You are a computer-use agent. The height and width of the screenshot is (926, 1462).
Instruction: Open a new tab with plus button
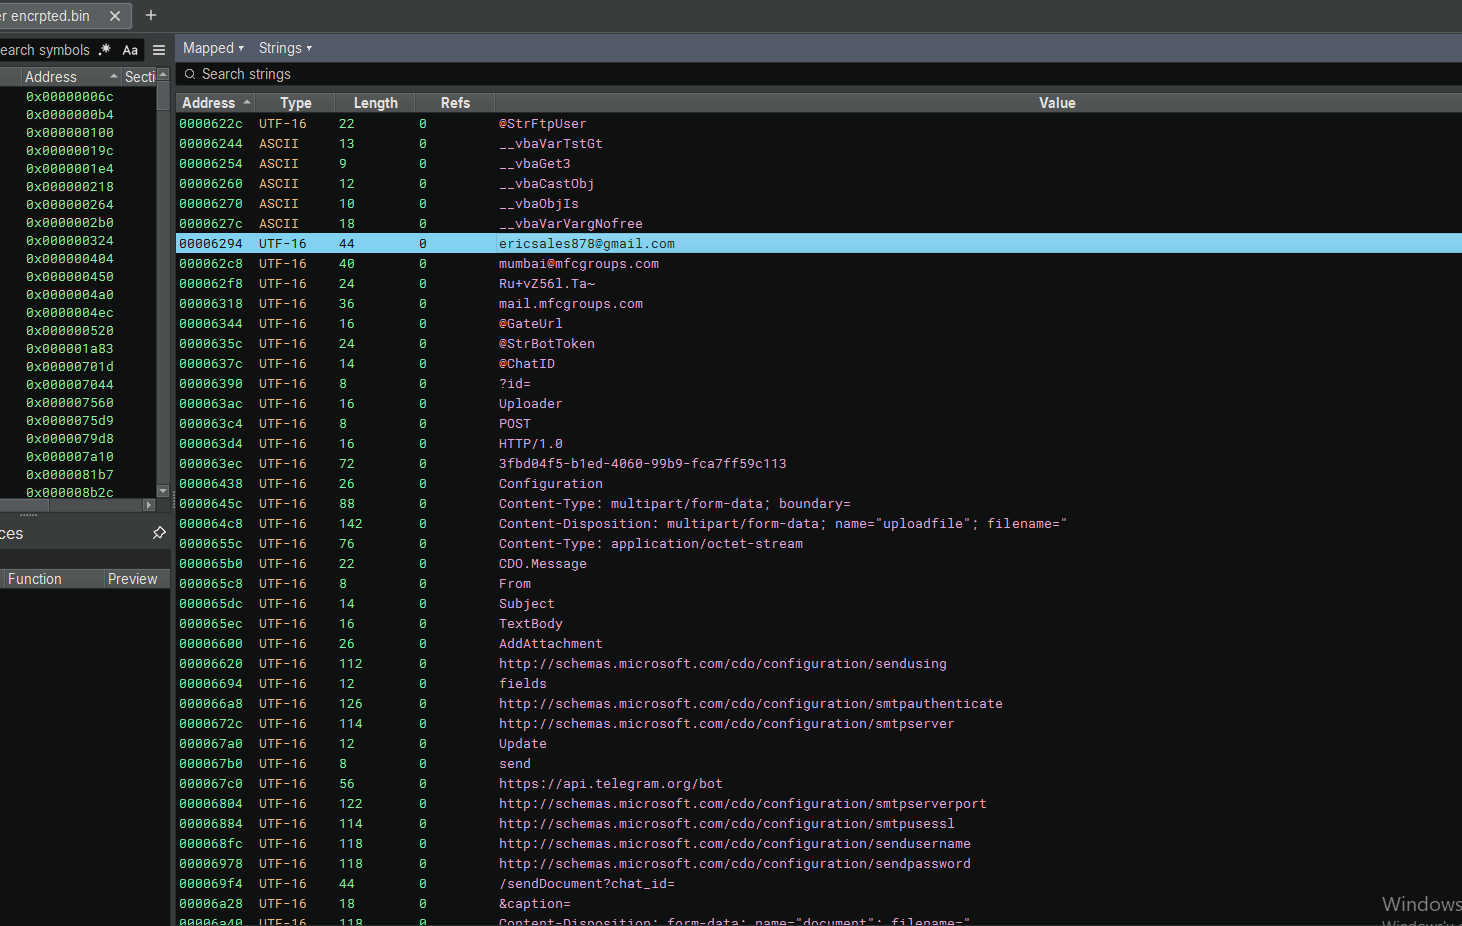[151, 15]
